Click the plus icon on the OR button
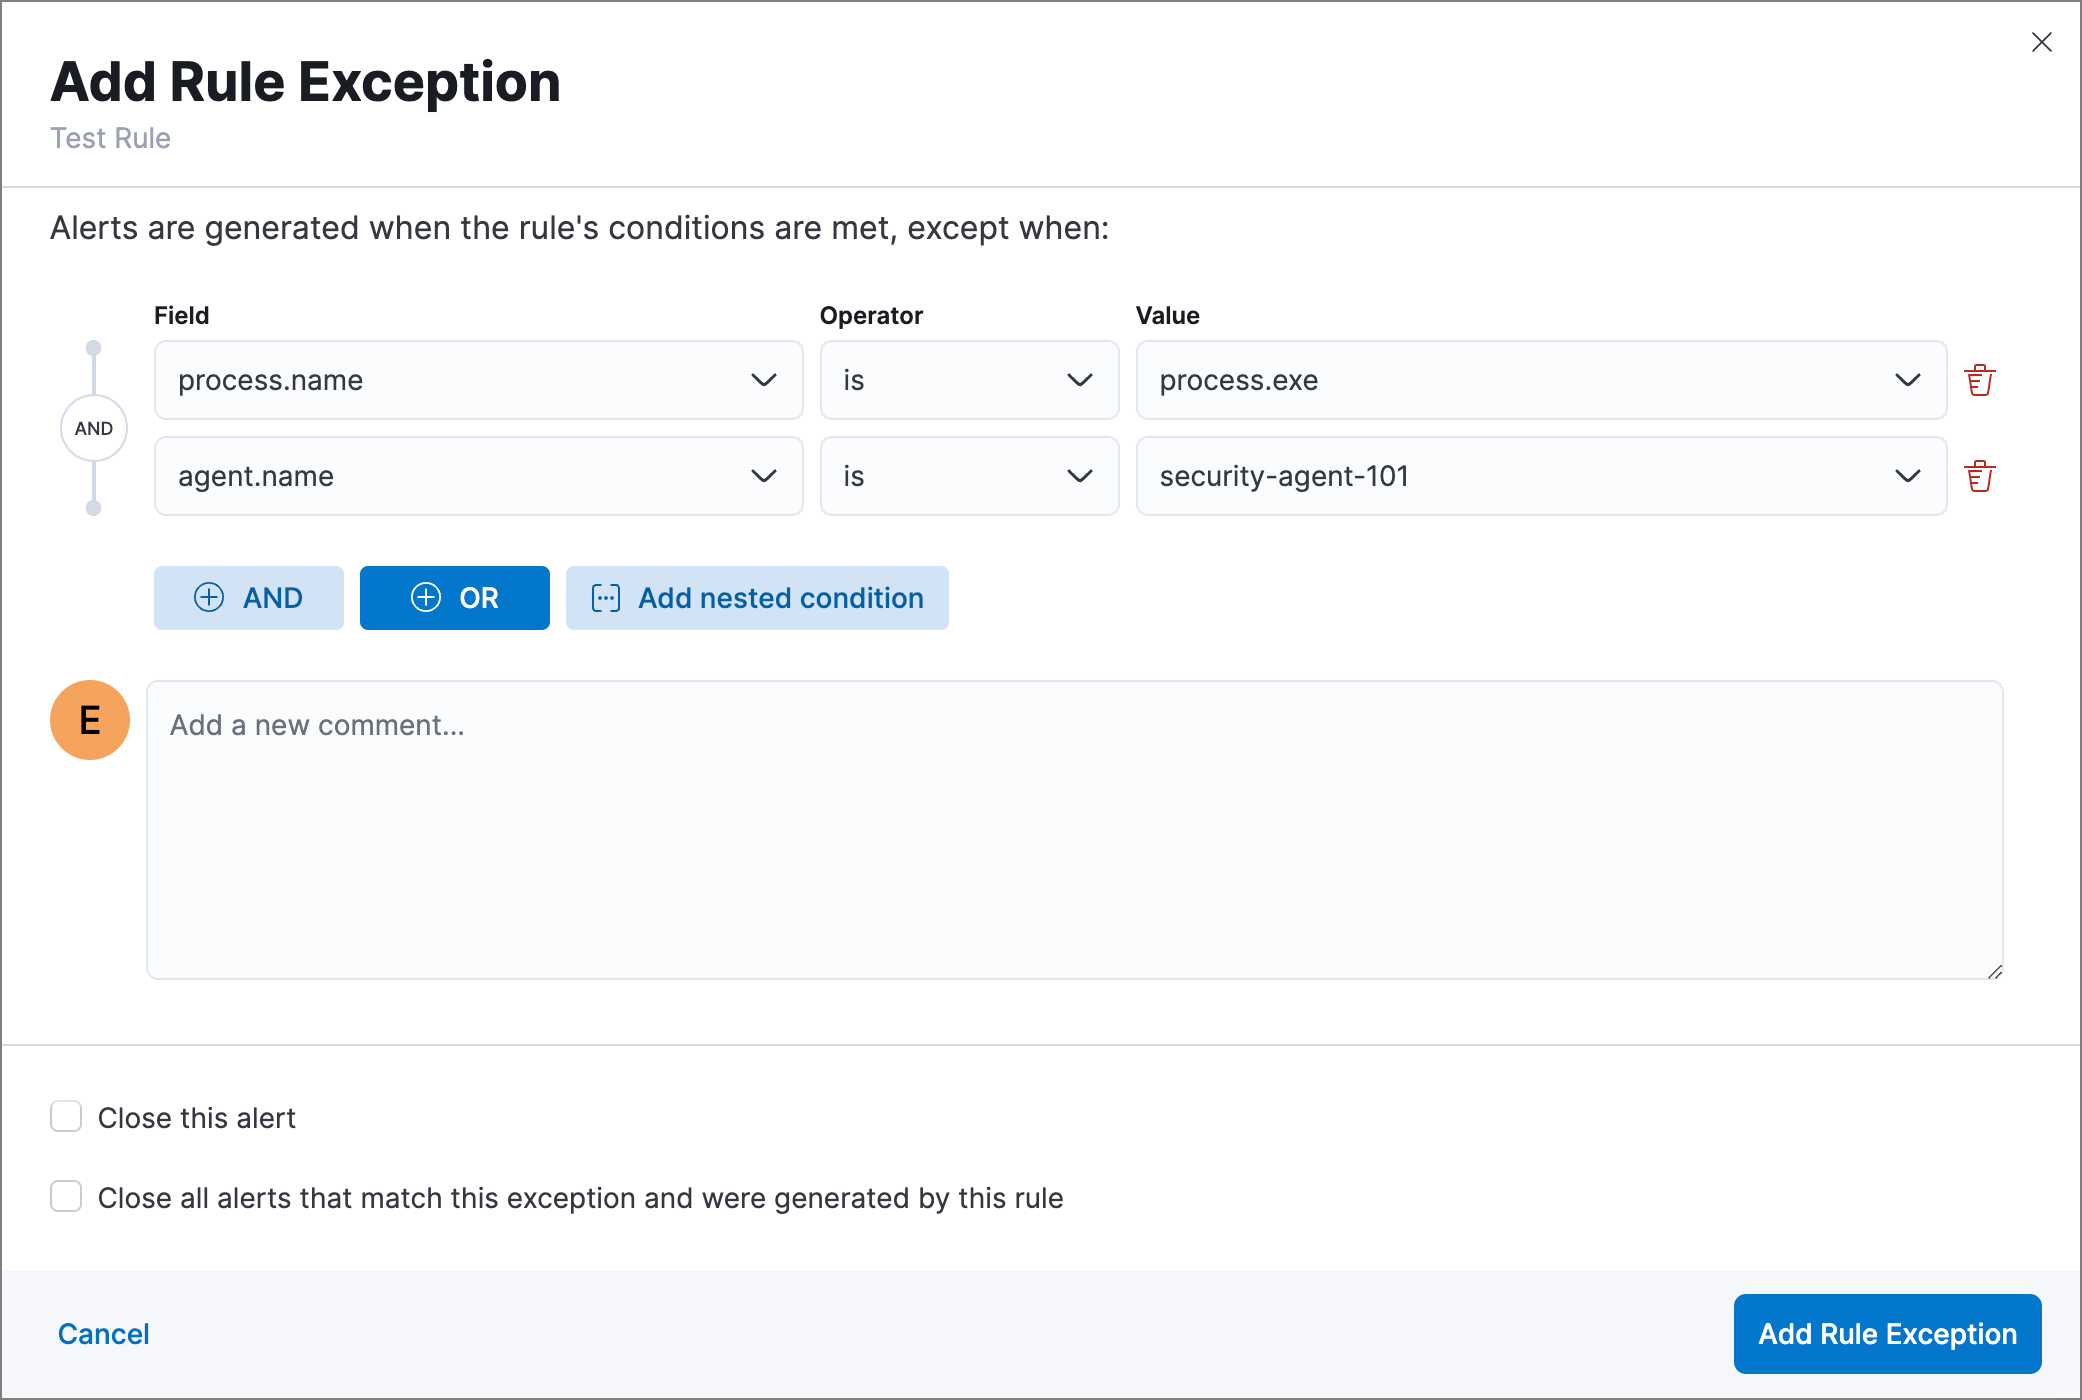 point(426,597)
